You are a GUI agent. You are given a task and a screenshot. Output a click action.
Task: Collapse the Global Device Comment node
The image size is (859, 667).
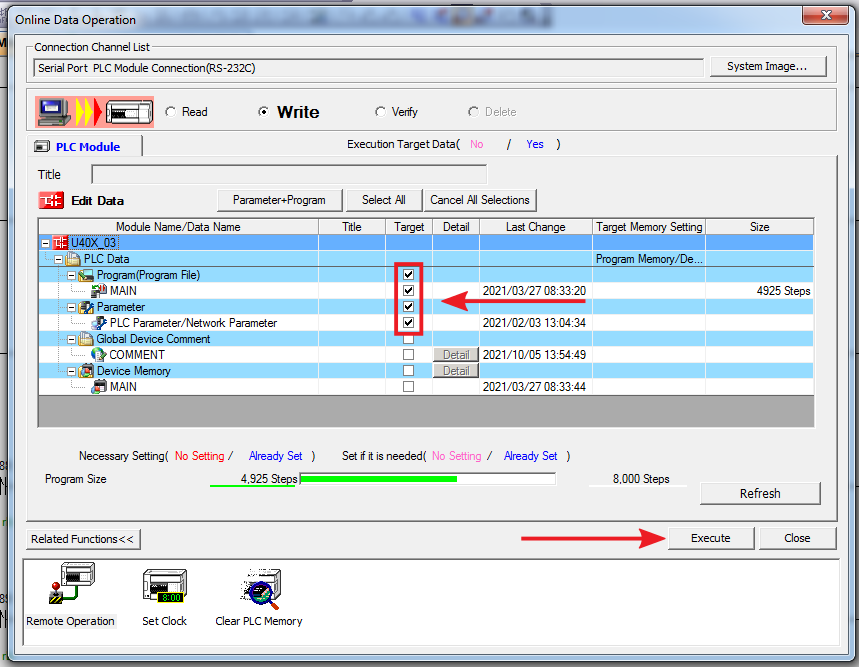(71, 339)
